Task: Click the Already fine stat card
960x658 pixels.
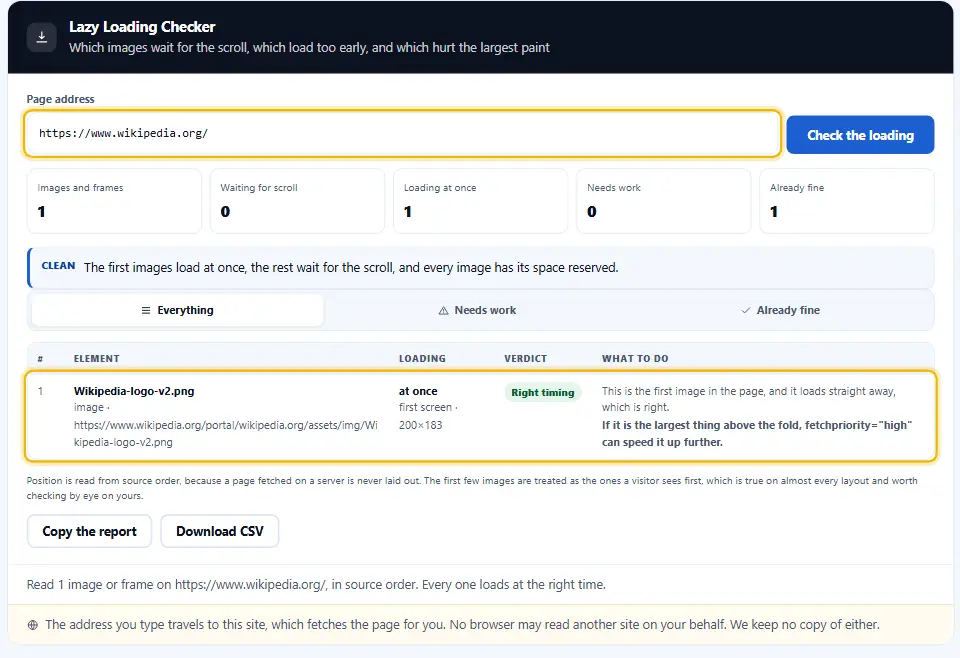Action: [847, 201]
